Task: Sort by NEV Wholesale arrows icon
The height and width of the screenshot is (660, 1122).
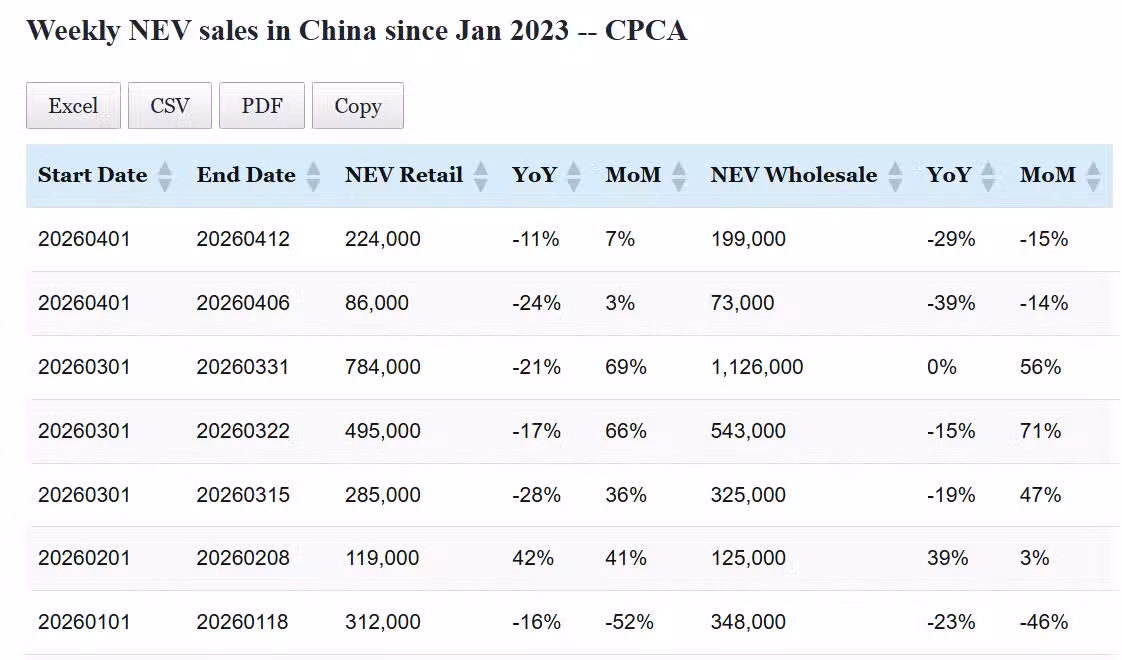Action: [895, 176]
